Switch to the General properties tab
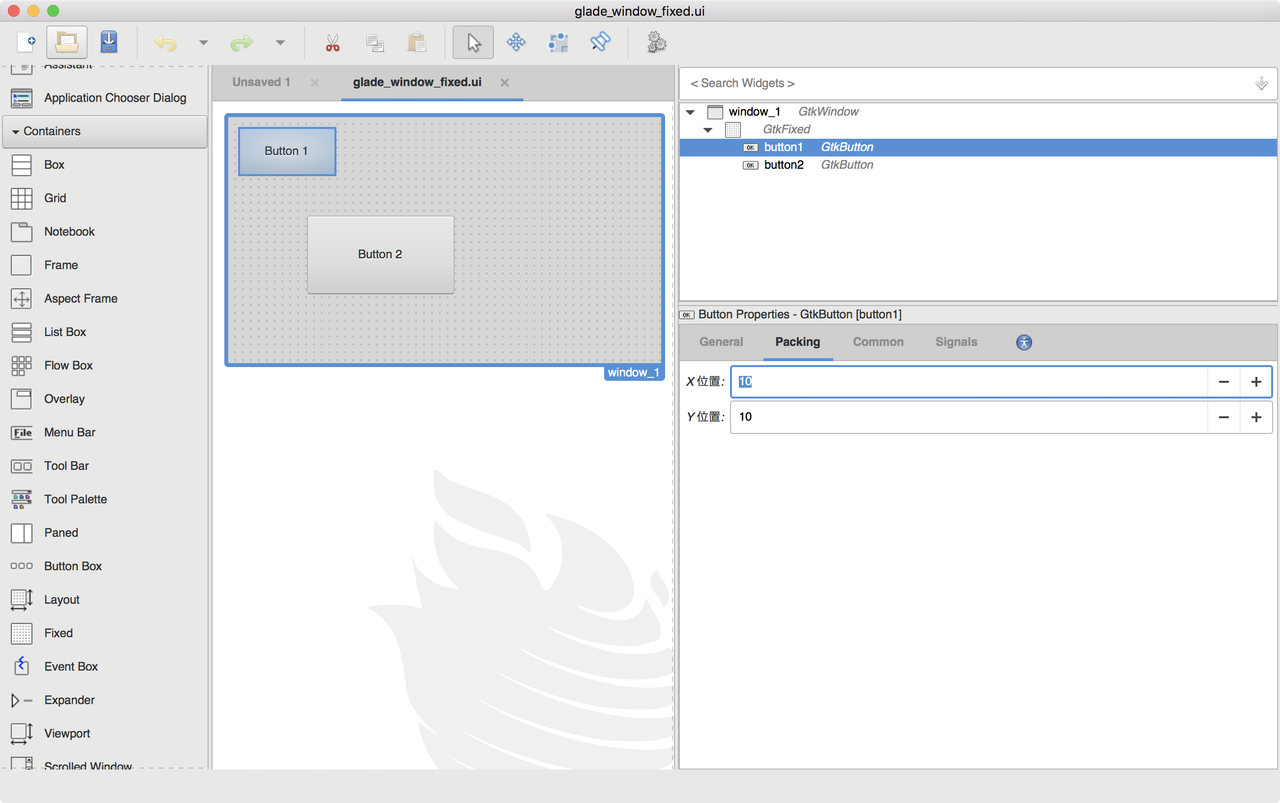 click(720, 341)
